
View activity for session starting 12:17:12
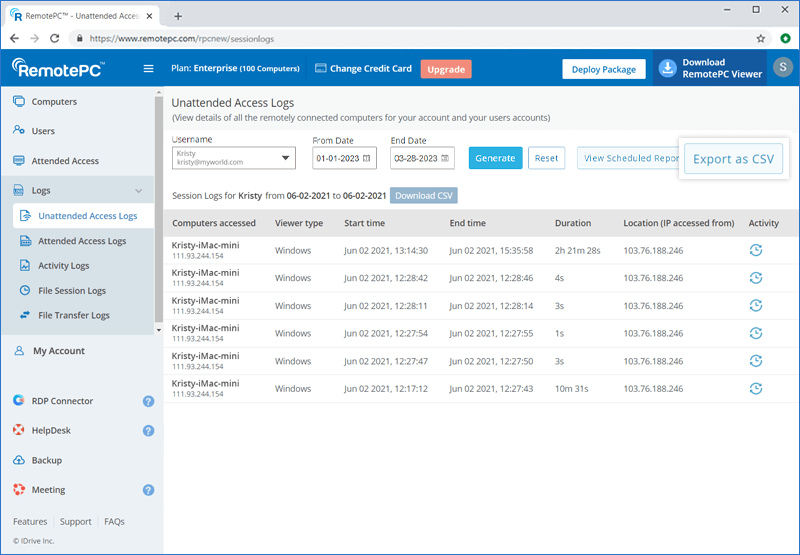click(x=756, y=388)
